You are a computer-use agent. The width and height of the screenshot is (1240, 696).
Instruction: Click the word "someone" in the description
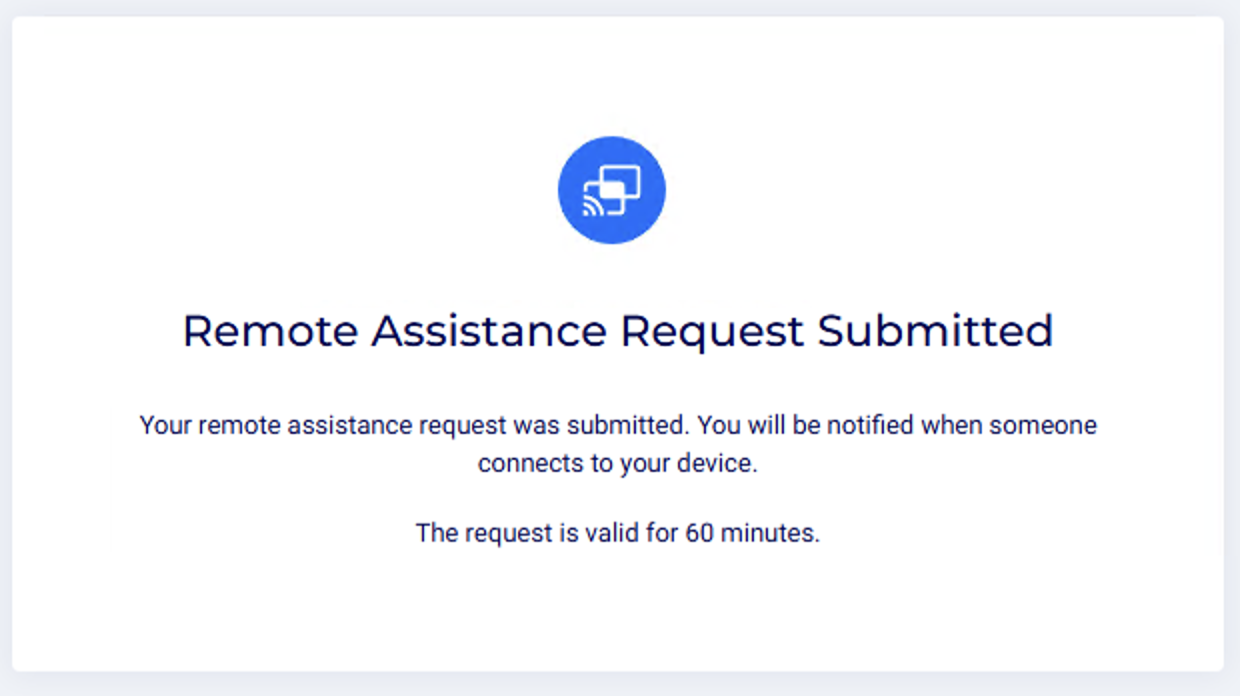click(1043, 425)
